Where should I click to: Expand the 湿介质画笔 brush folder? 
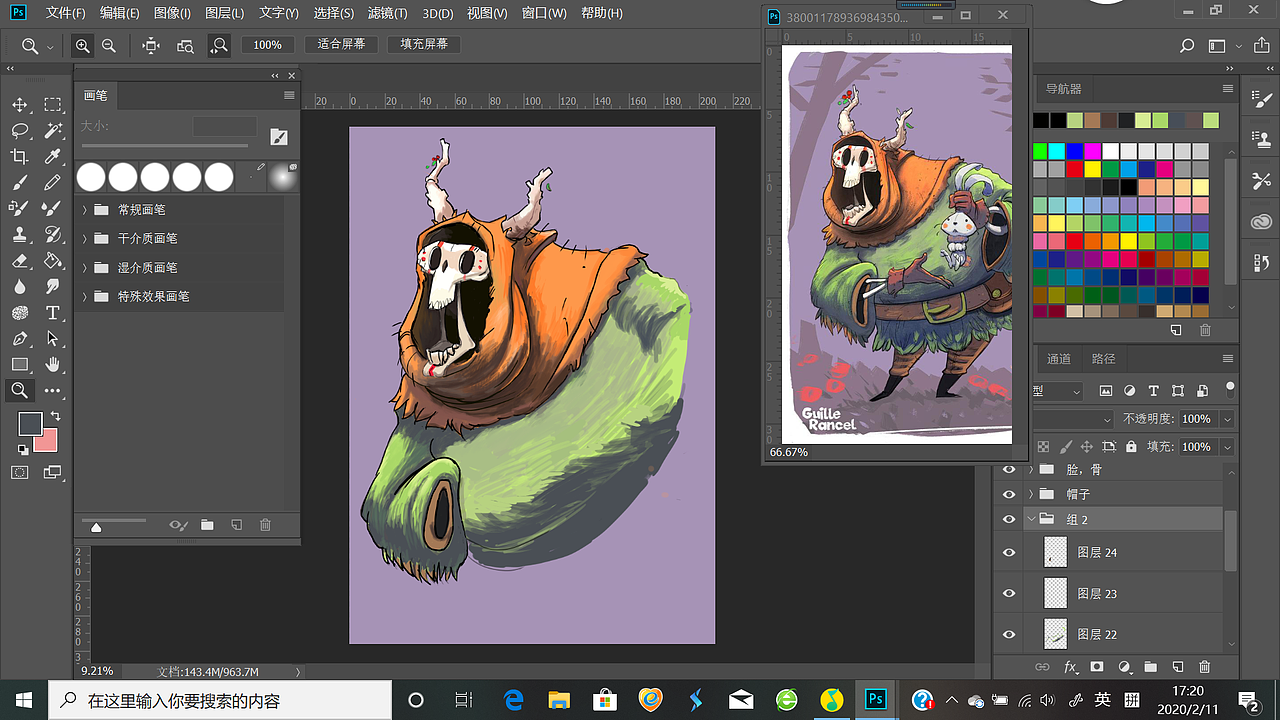[x=84, y=268]
